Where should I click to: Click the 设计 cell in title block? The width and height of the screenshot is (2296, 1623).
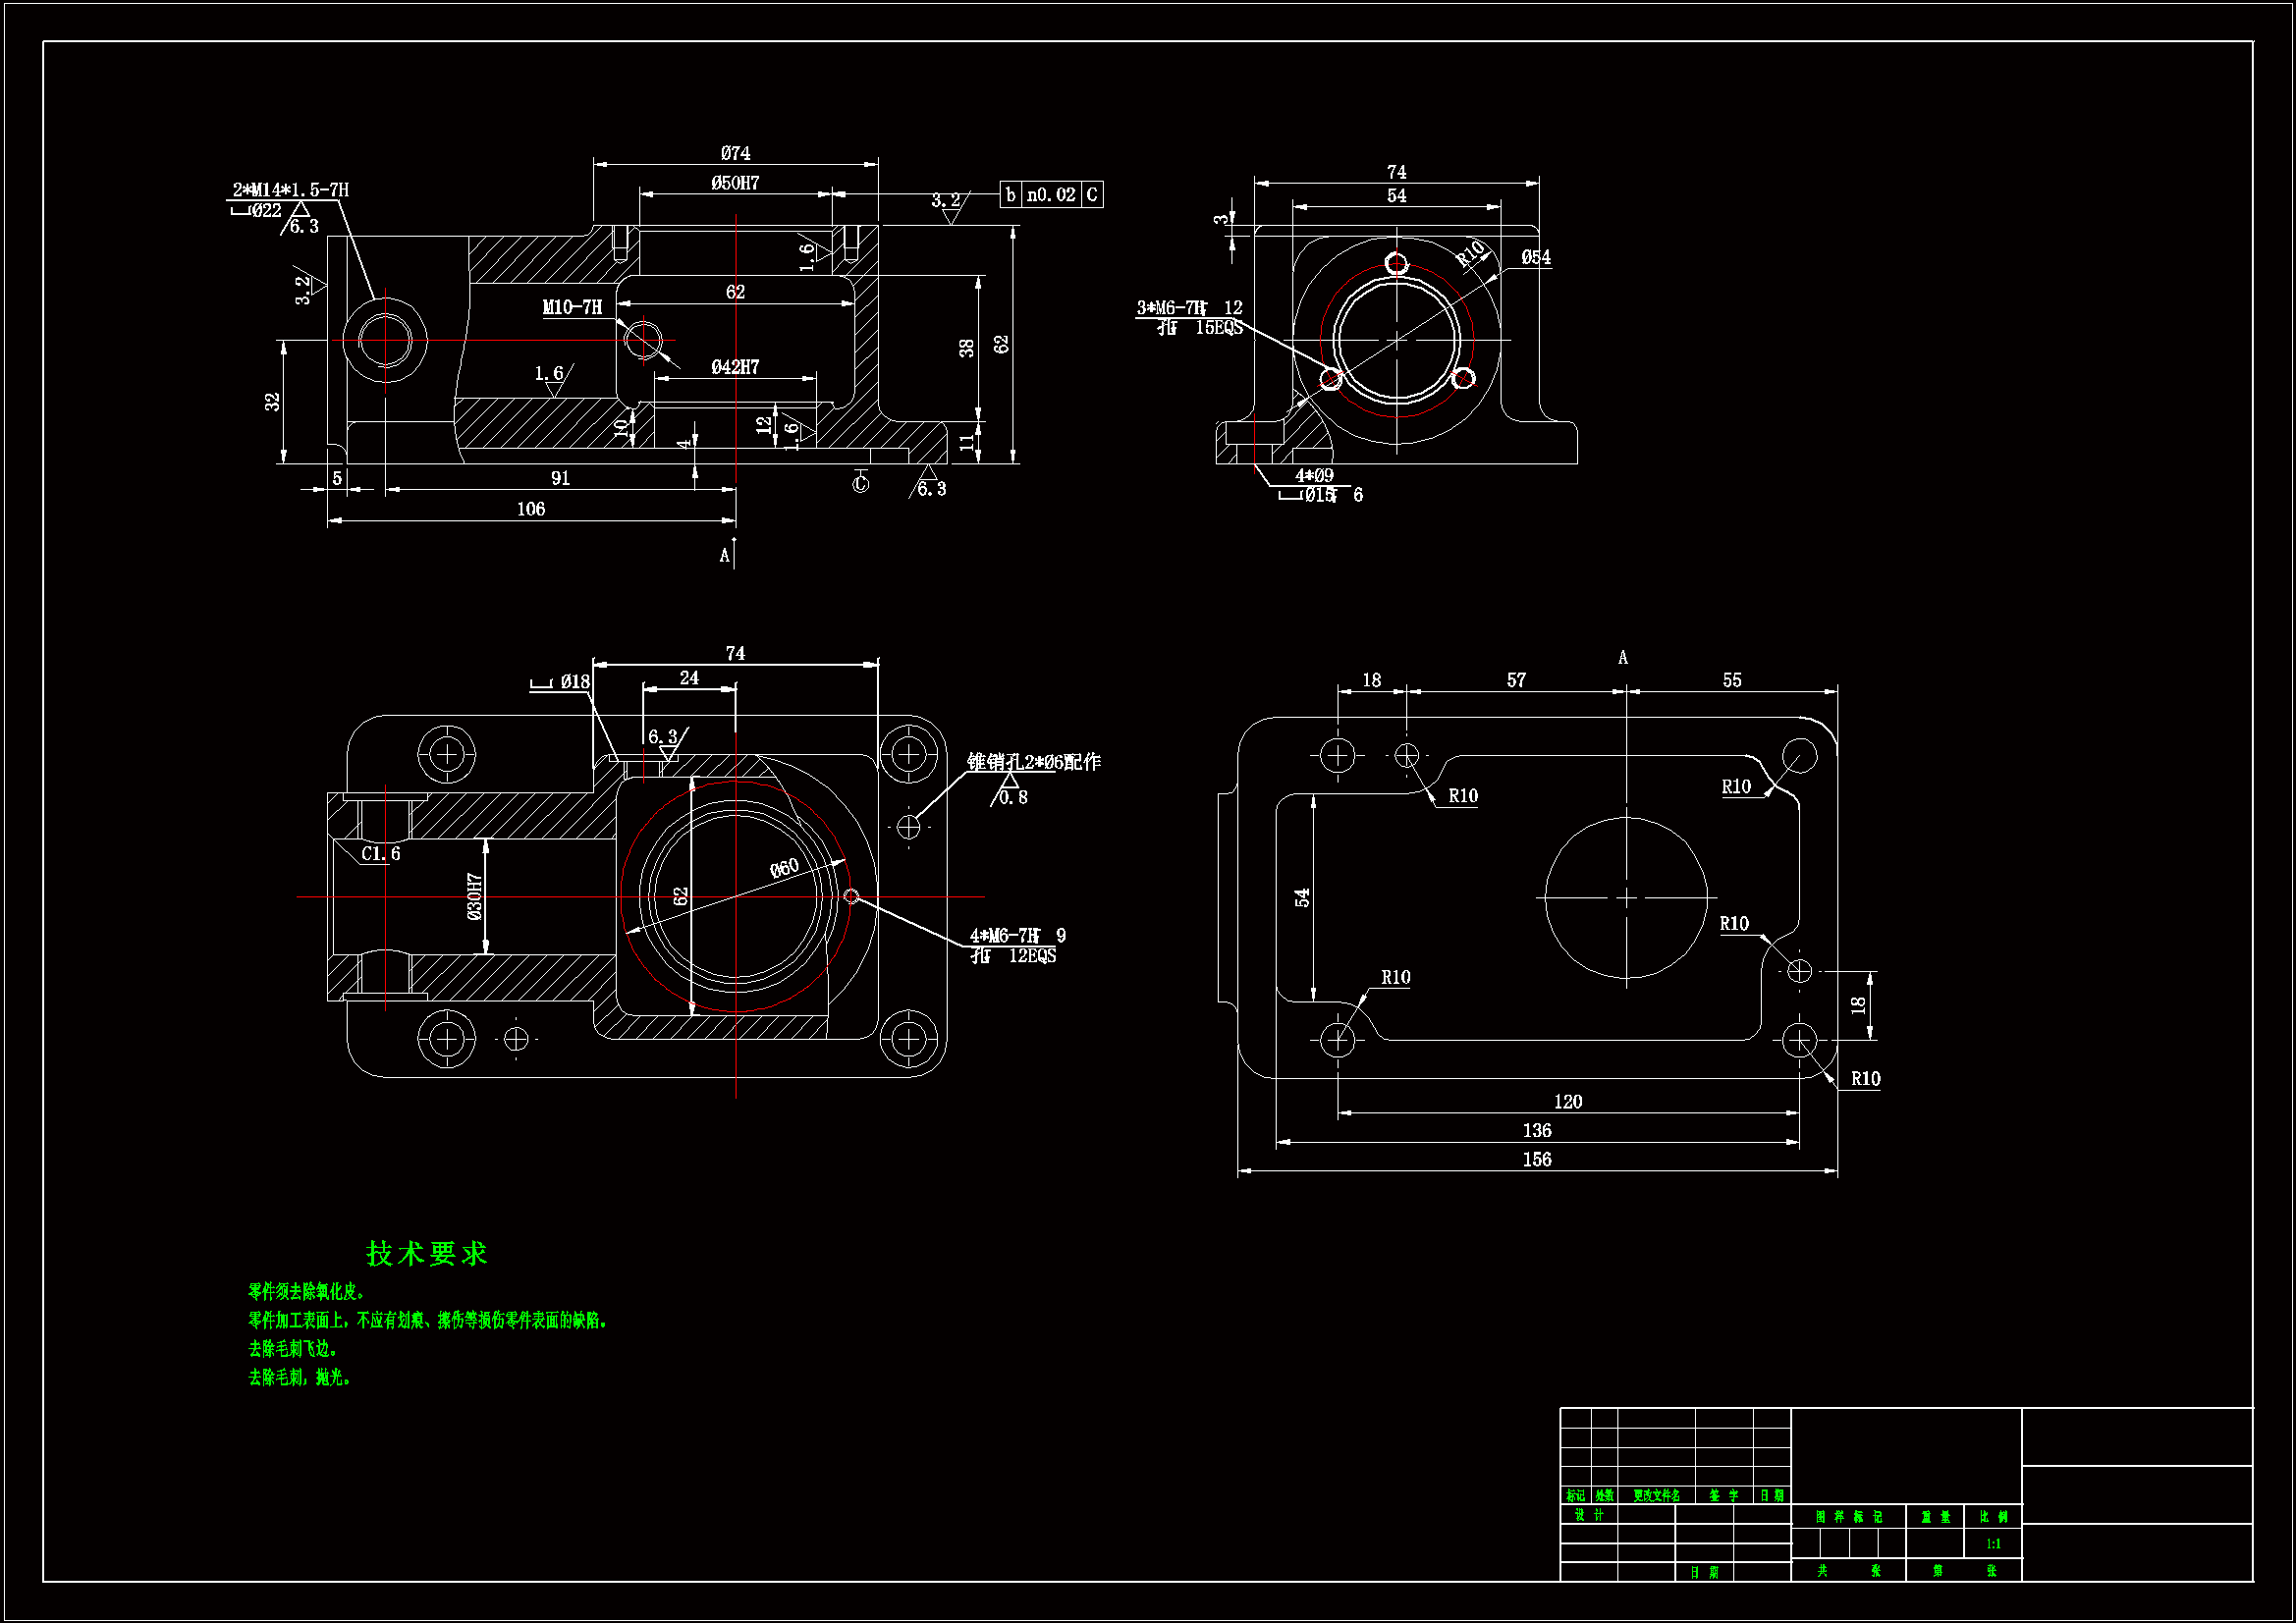[1589, 1515]
